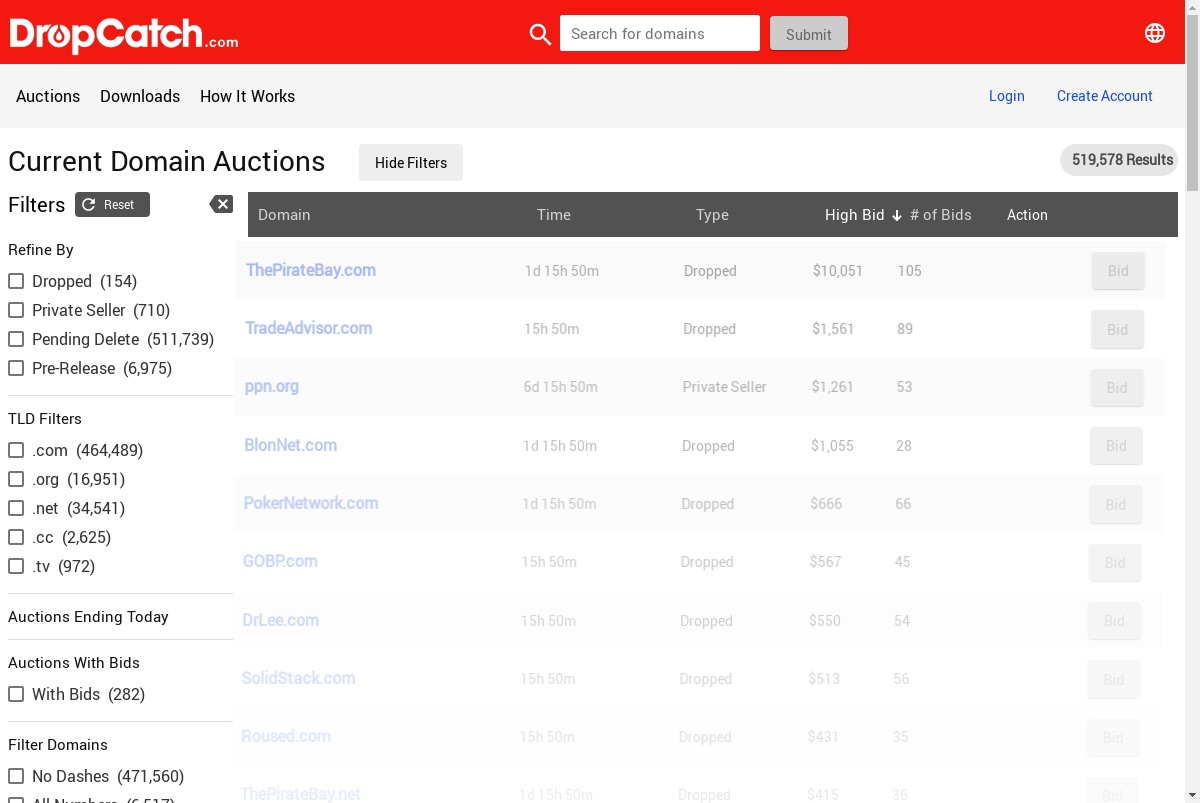Open the Downloads menu
Image resolution: width=1200 pixels, height=803 pixels.
click(x=140, y=96)
